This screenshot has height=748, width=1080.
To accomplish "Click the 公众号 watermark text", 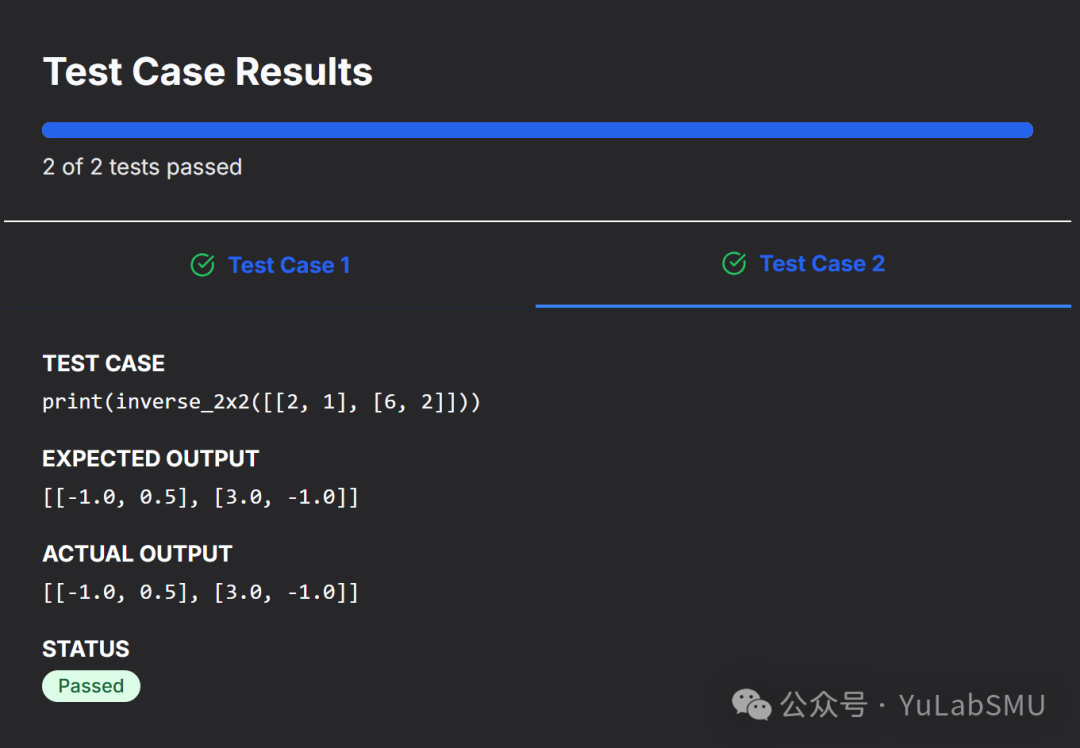I will (x=824, y=705).
